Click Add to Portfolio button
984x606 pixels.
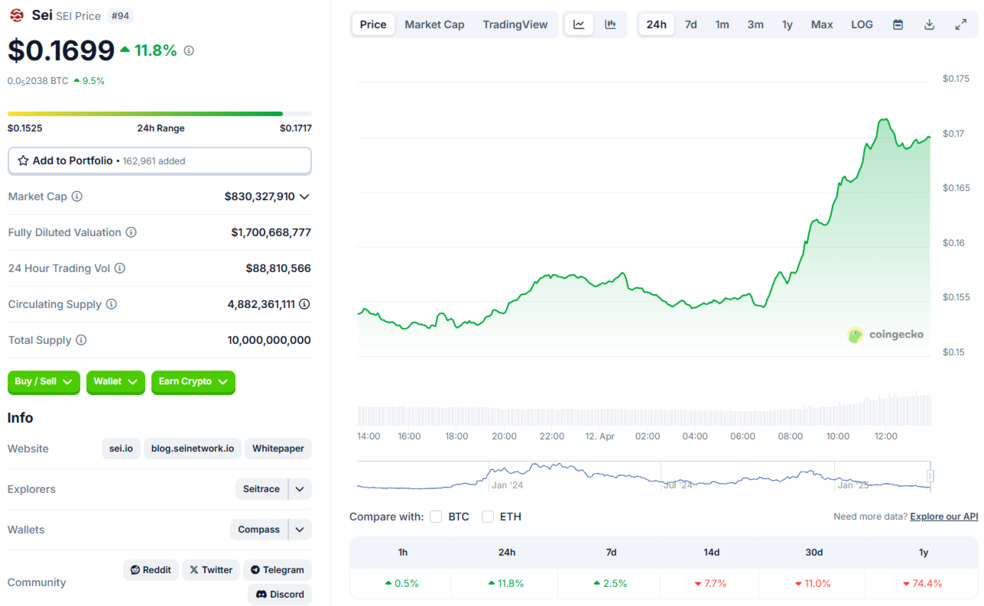tap(159, 161)
